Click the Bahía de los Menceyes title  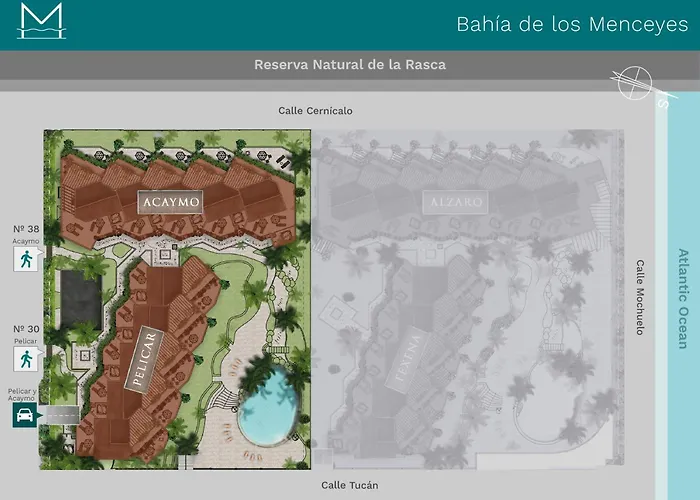pos(572,24)
